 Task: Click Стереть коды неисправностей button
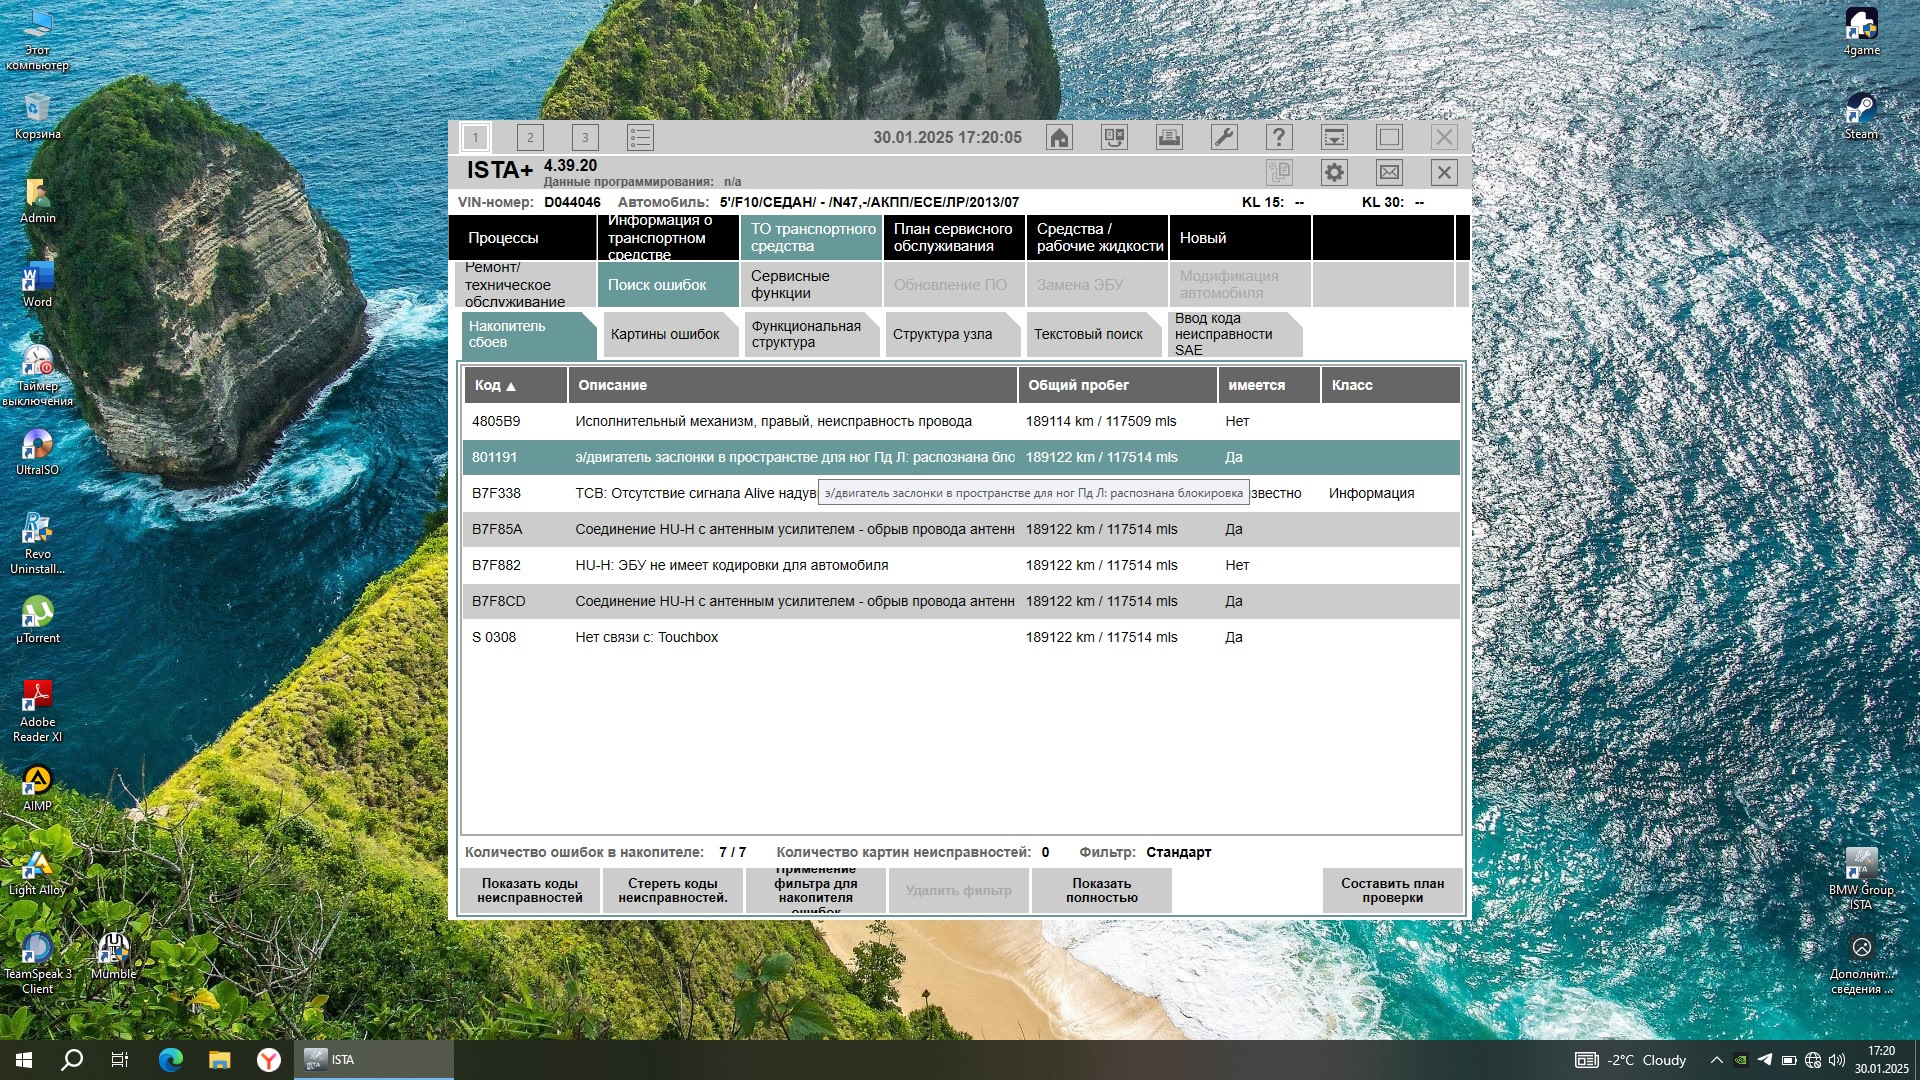click(x=673, y=890)
